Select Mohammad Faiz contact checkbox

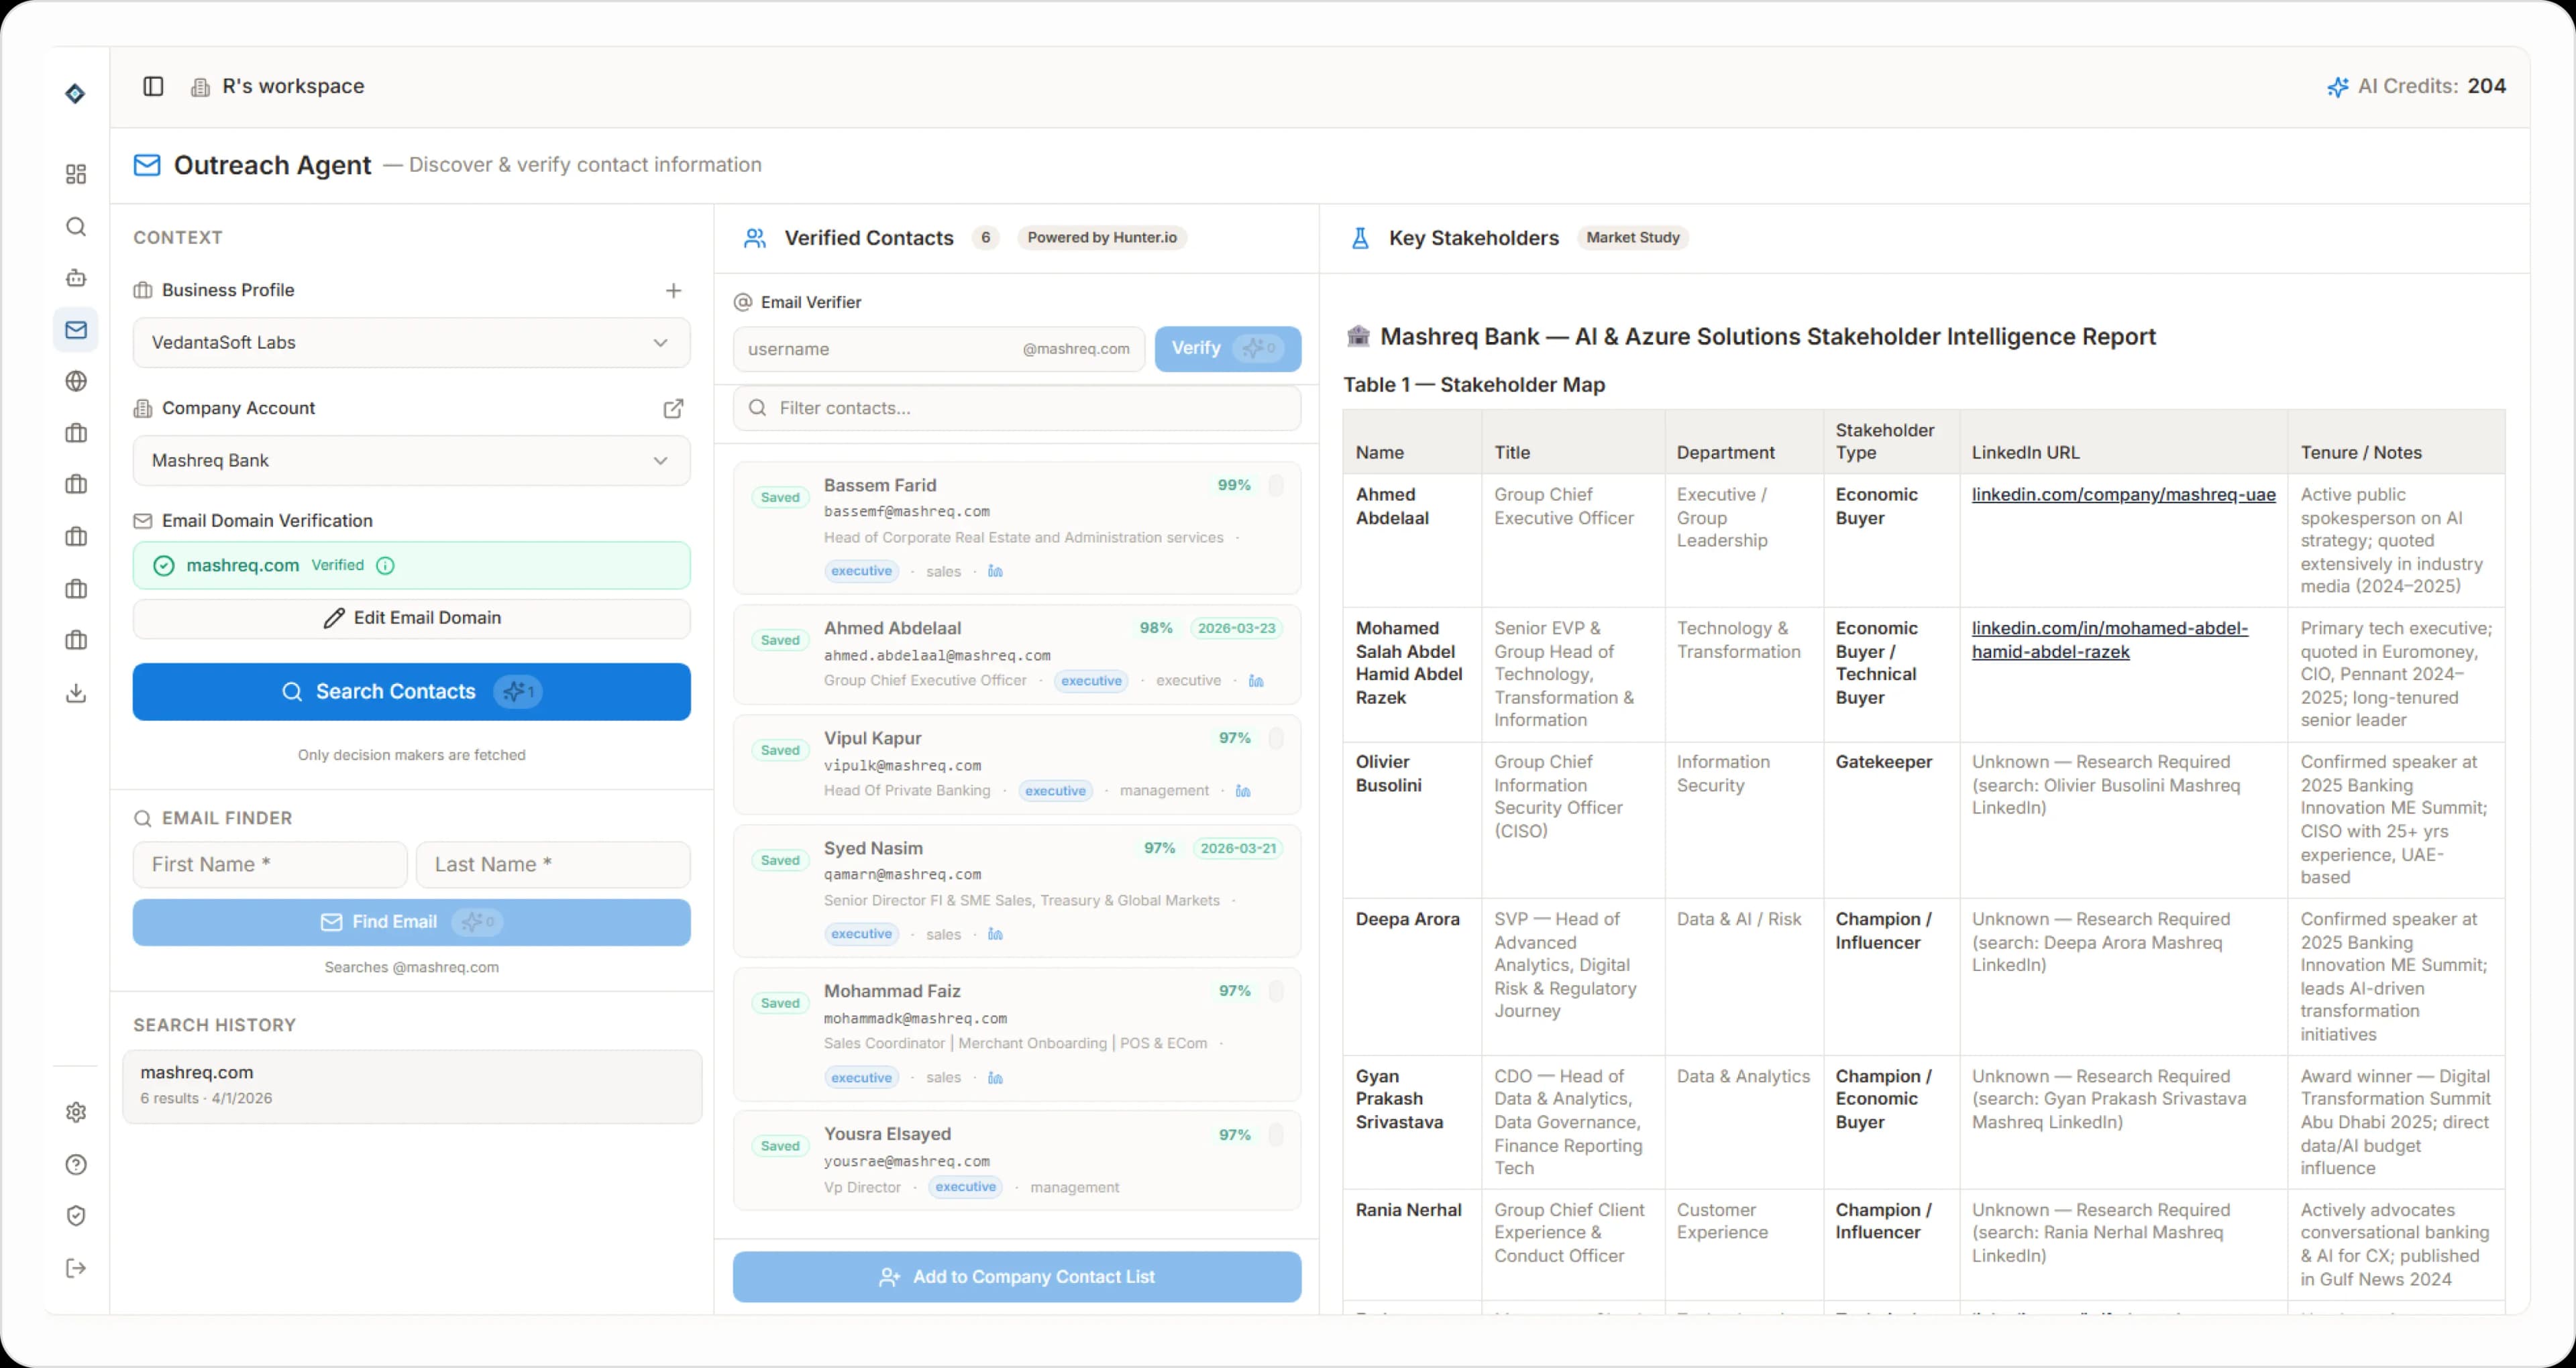[1276, 991]
